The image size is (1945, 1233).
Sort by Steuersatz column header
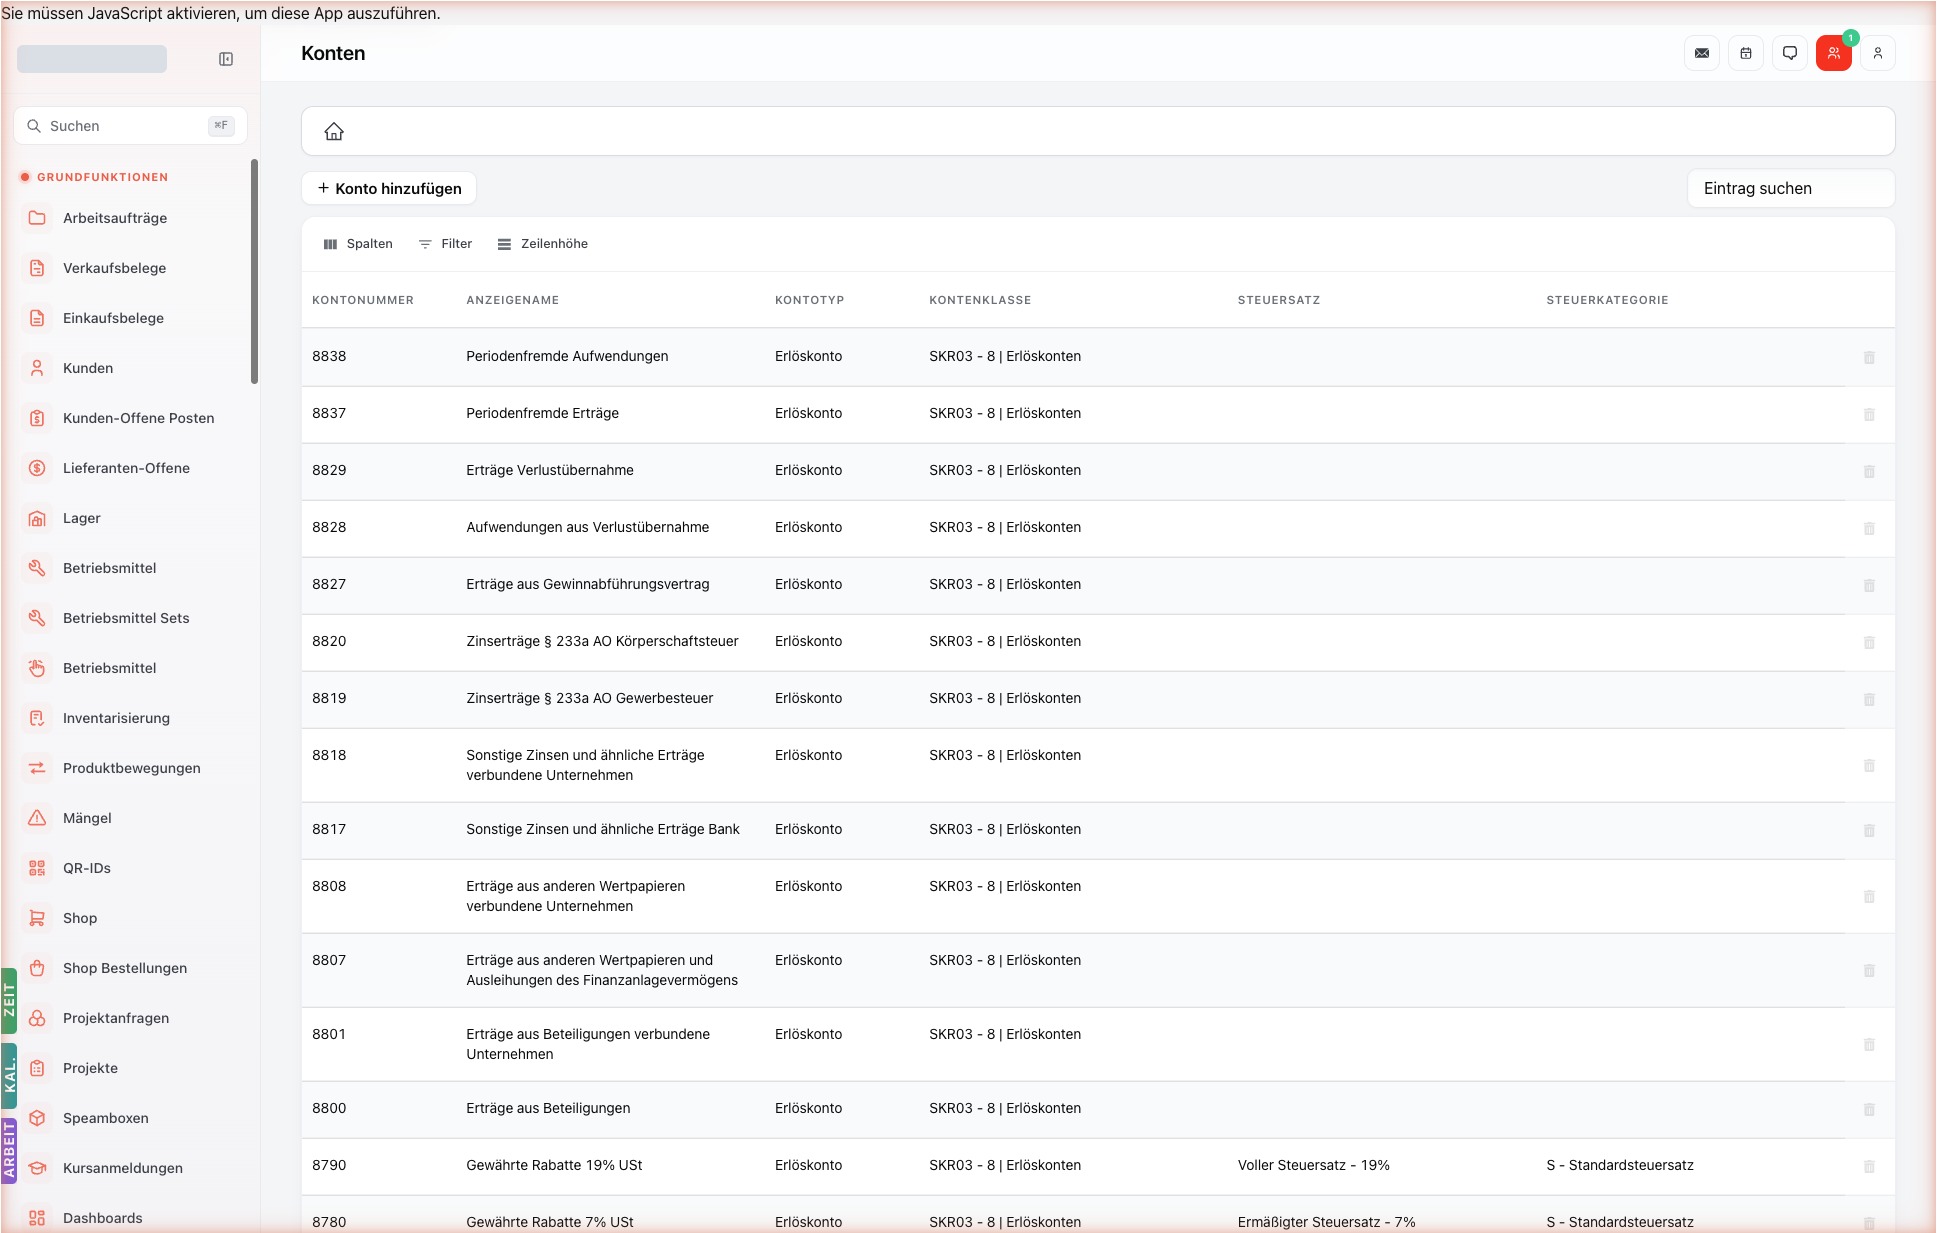coord(1279,300)
